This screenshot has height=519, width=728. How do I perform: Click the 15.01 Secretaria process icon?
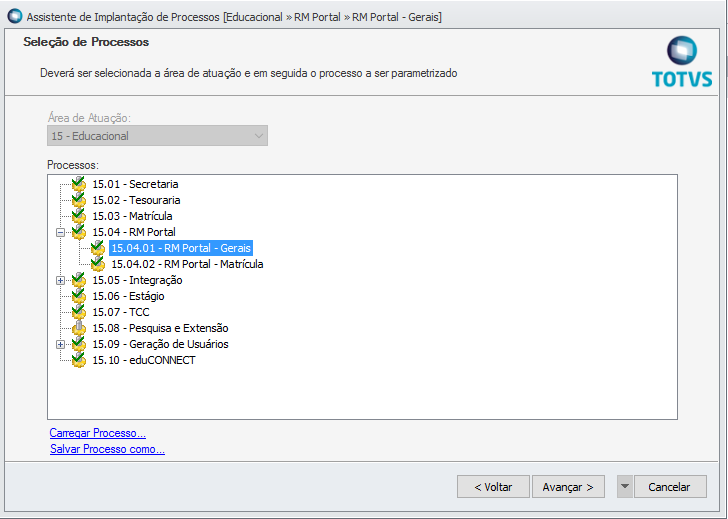78,184
